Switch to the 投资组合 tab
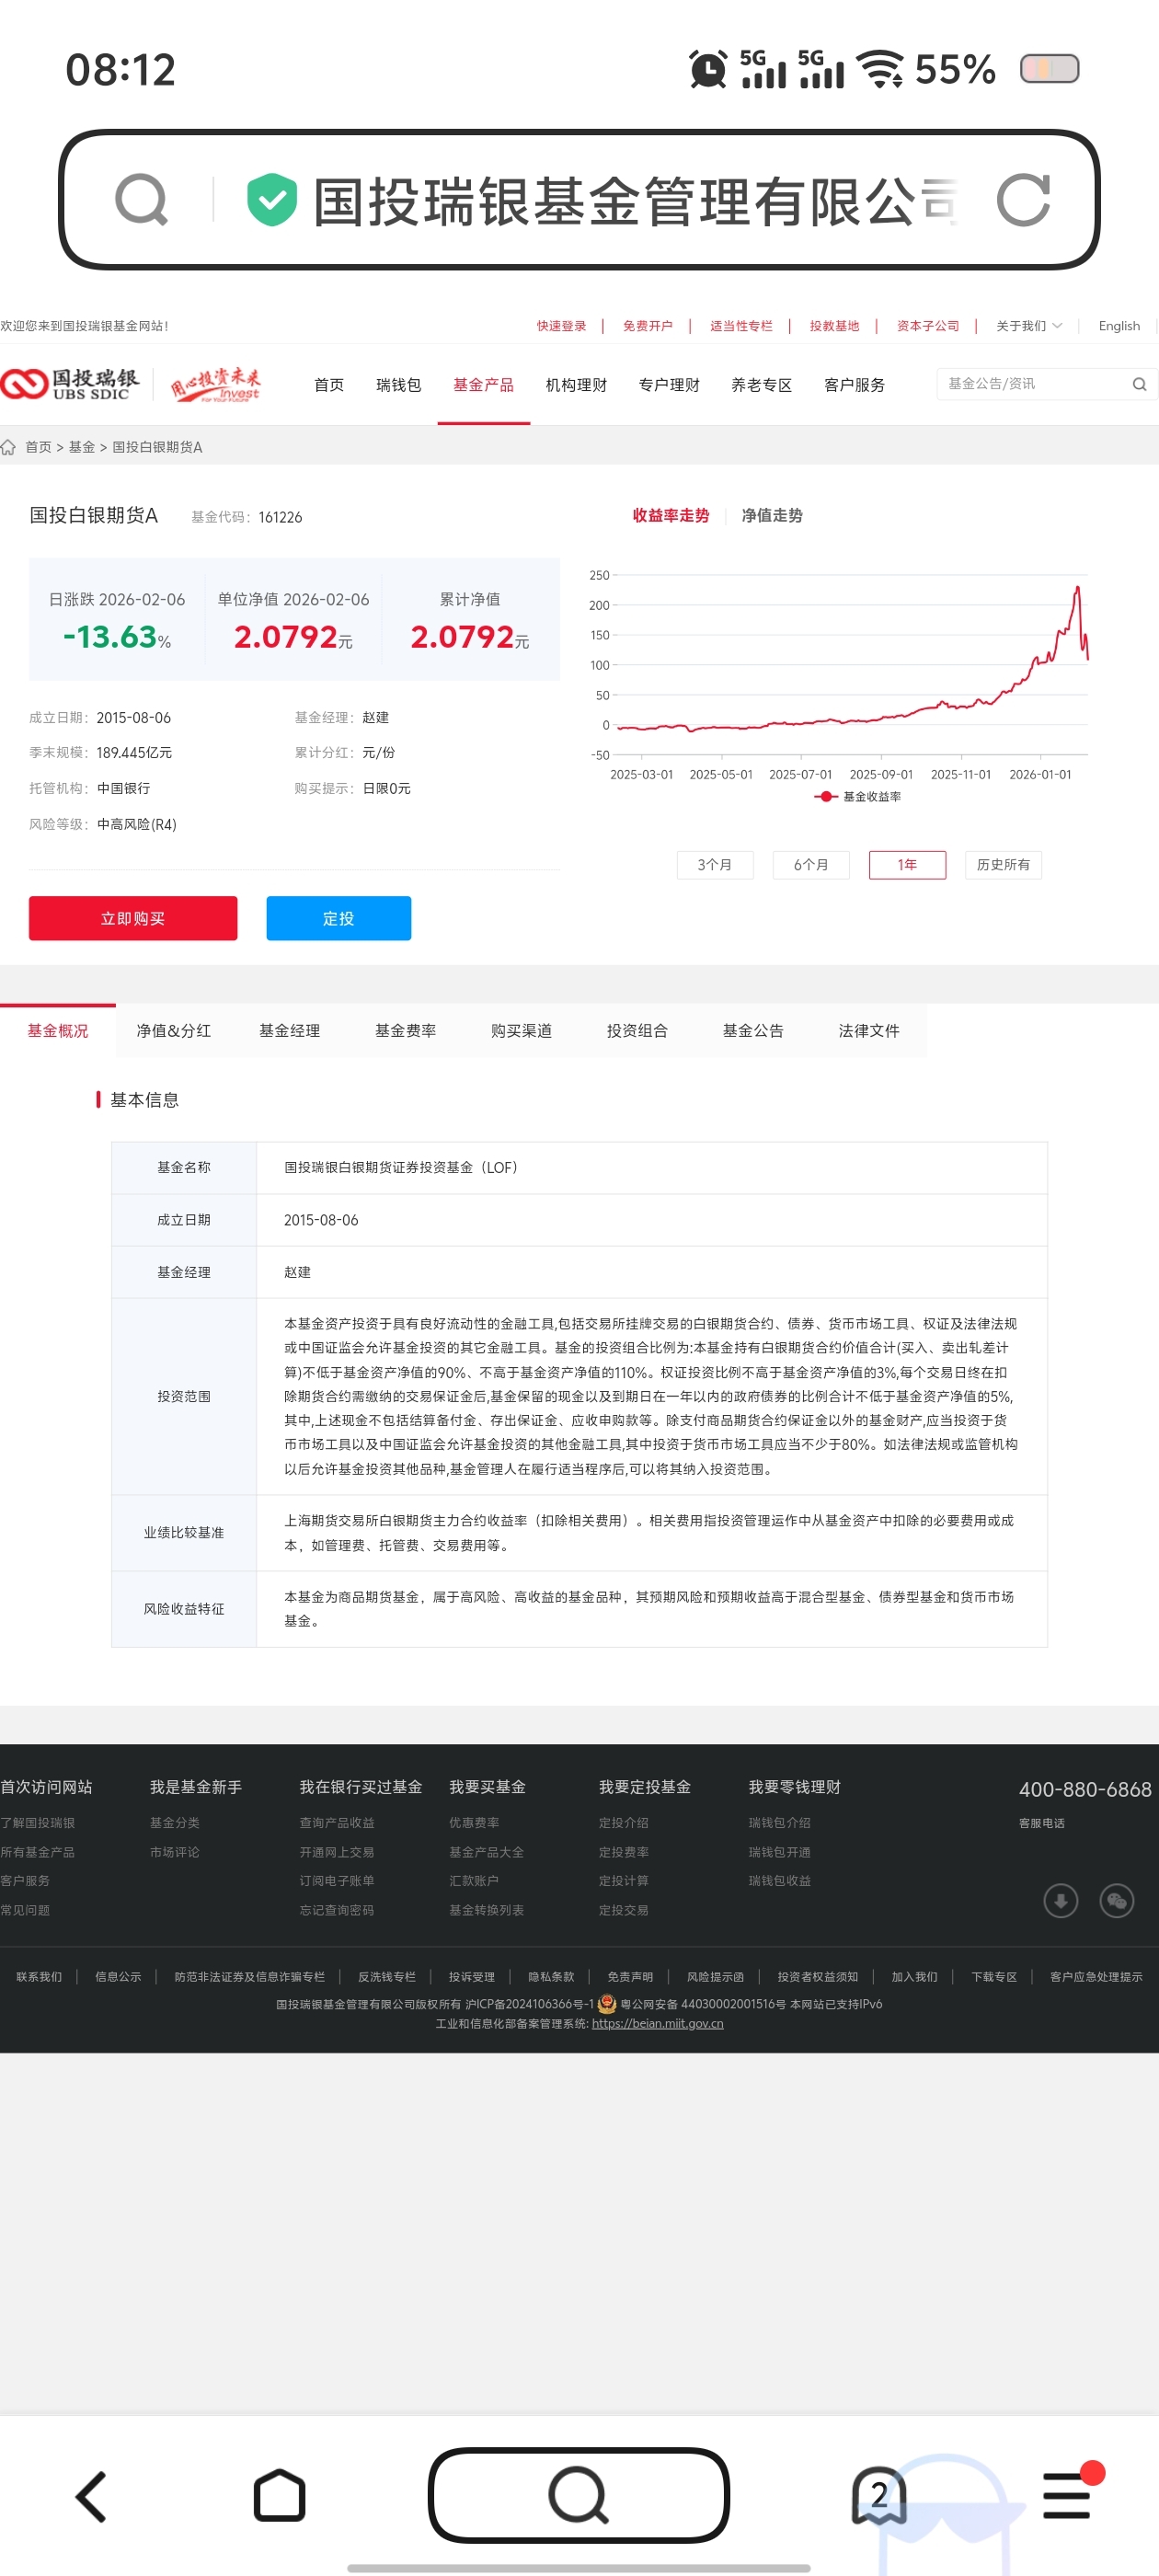 [637, 1031]
